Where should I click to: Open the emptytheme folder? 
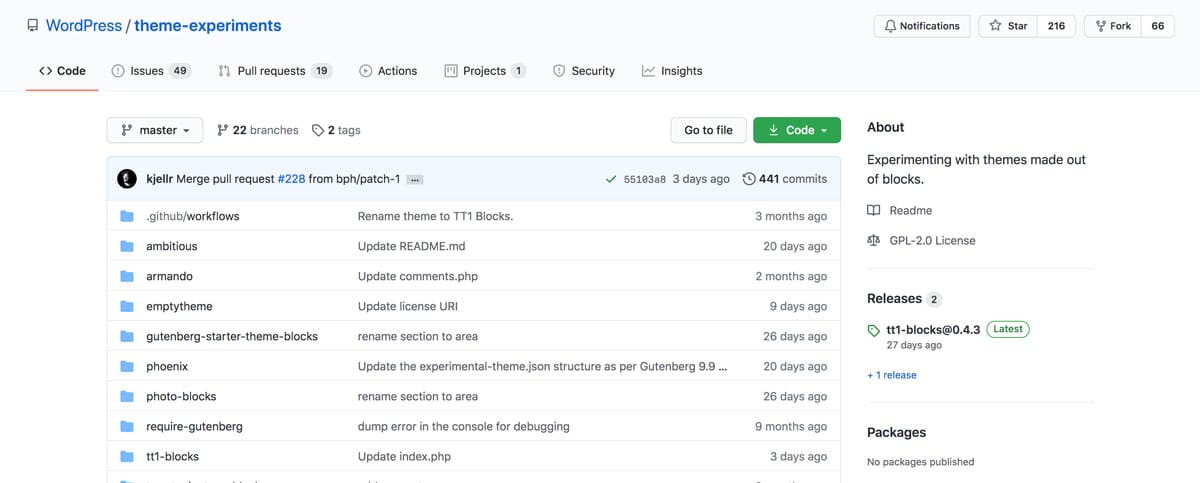coord(179,306)
